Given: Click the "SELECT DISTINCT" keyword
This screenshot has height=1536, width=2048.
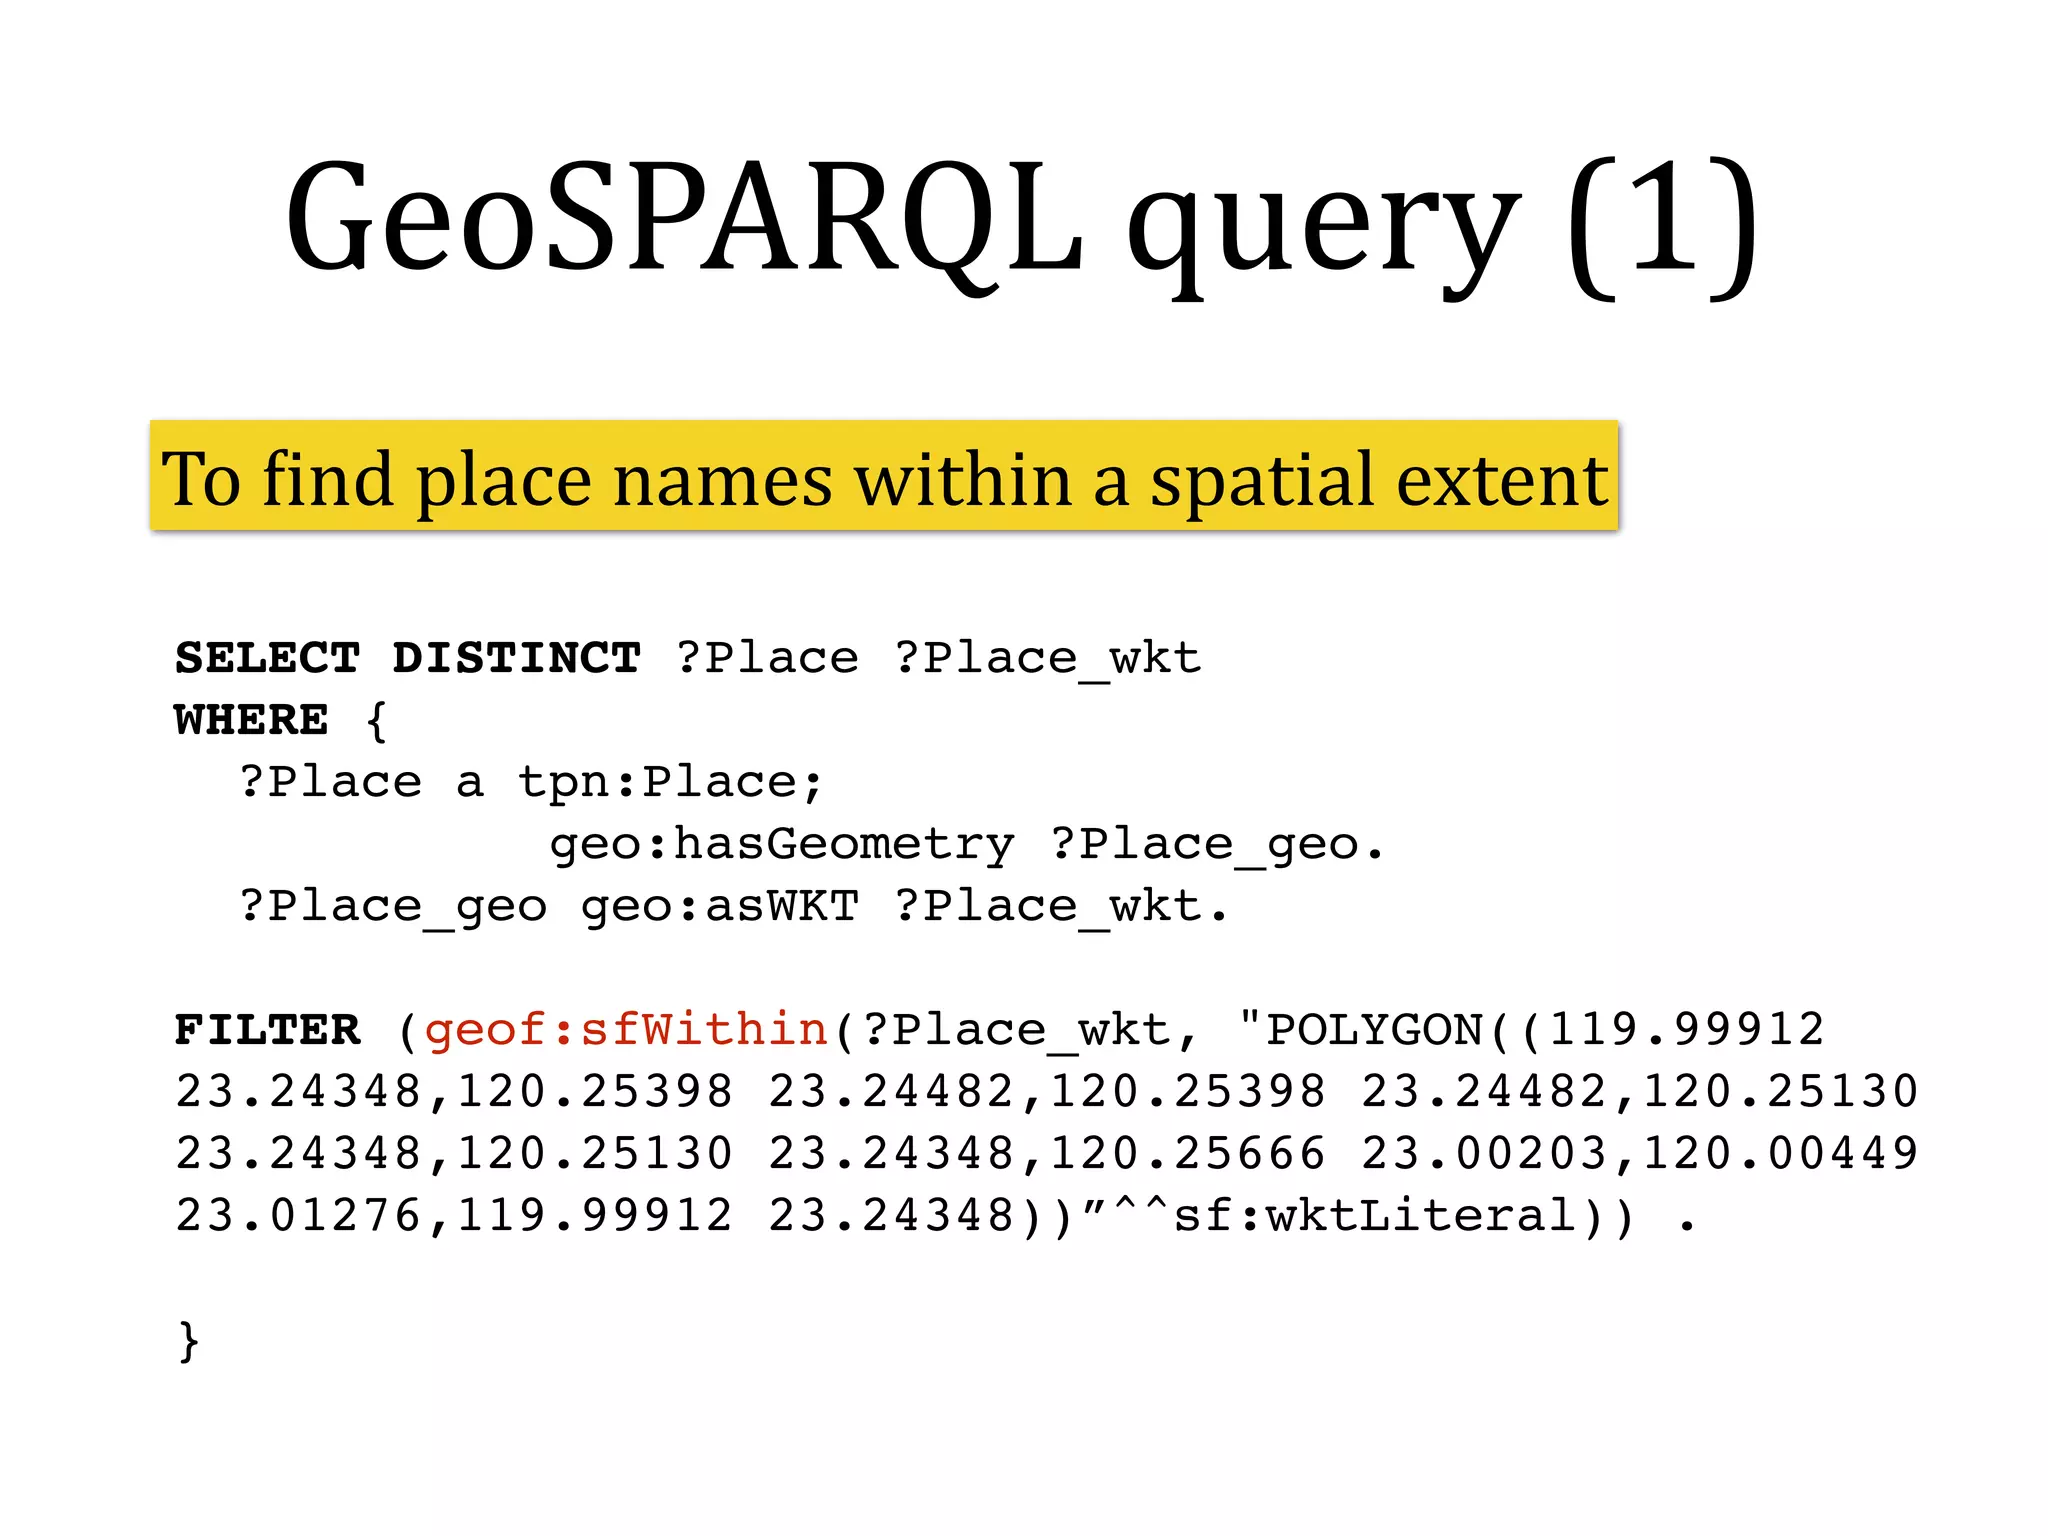Looking at the screenshot, I should pyautogui.click(x=408, y=658).
